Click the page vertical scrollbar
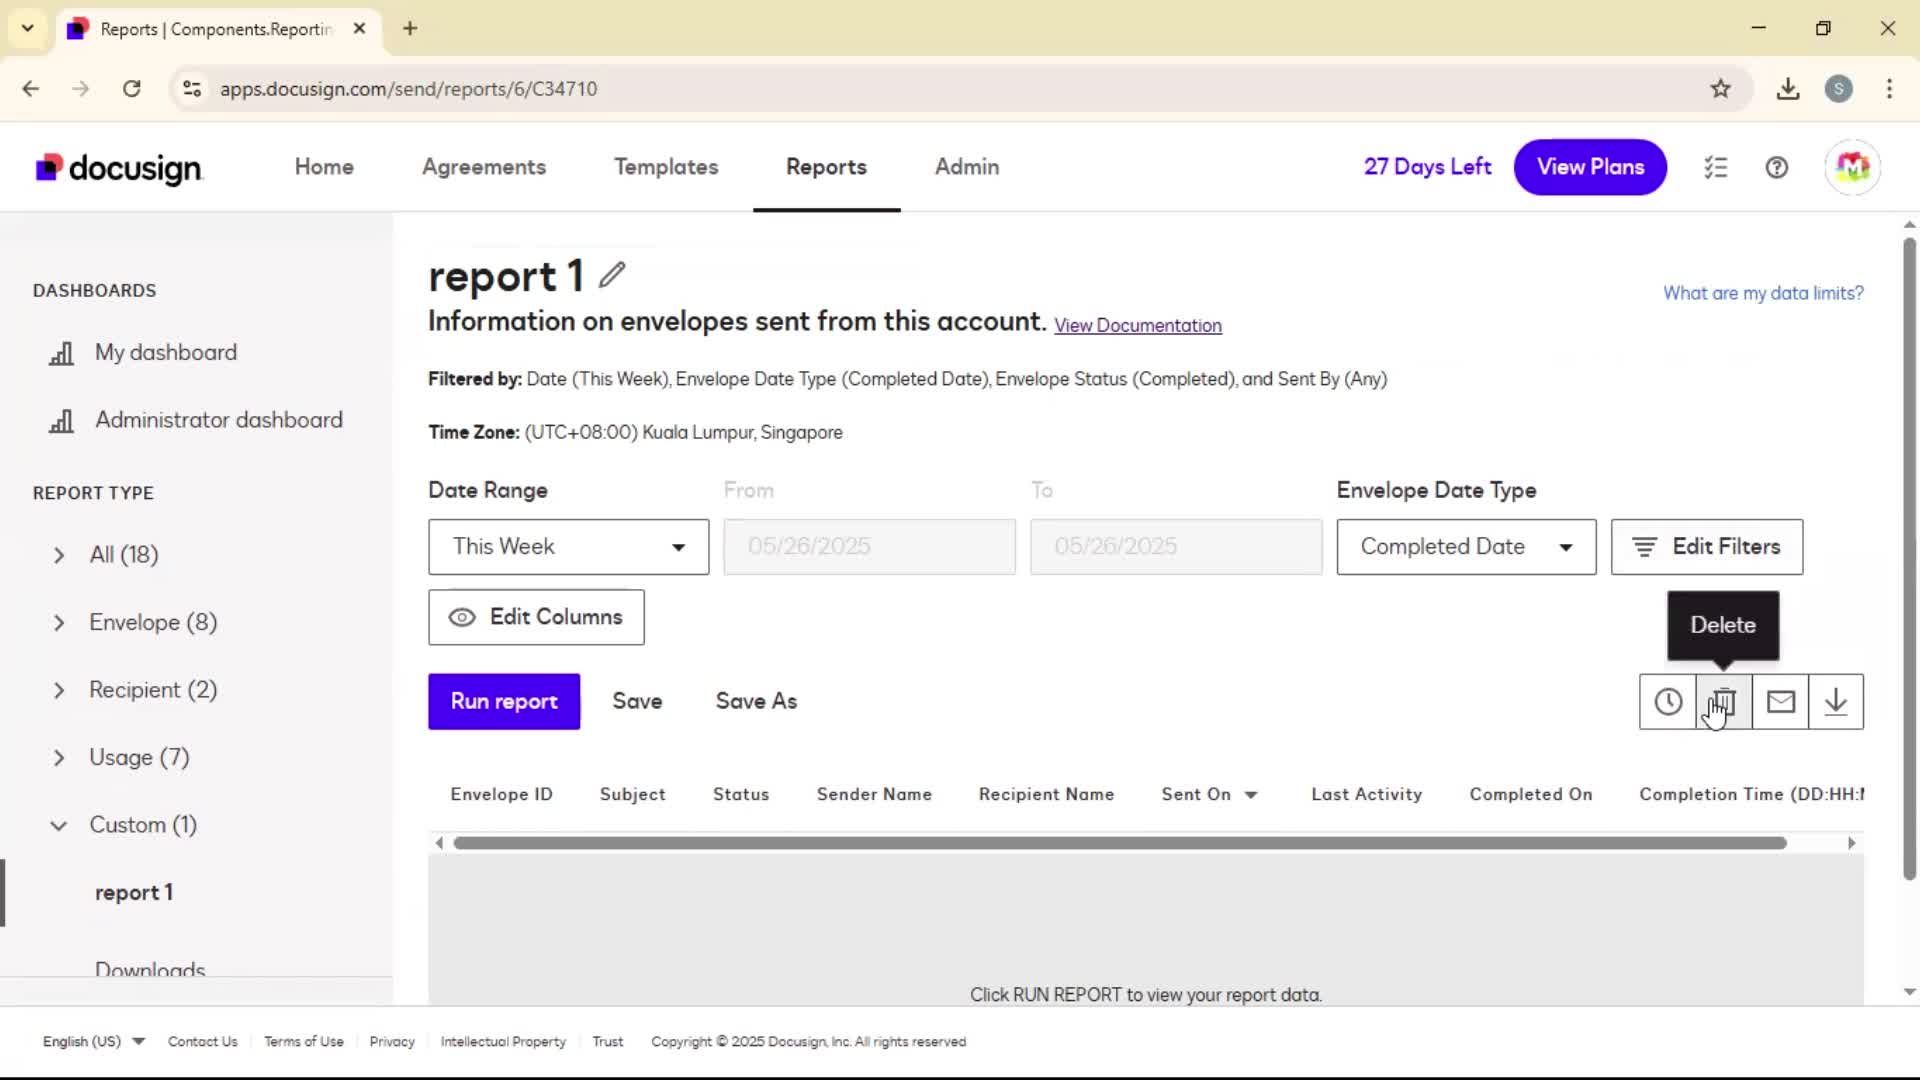Screen dimensions: 1920x1080 1909,560
